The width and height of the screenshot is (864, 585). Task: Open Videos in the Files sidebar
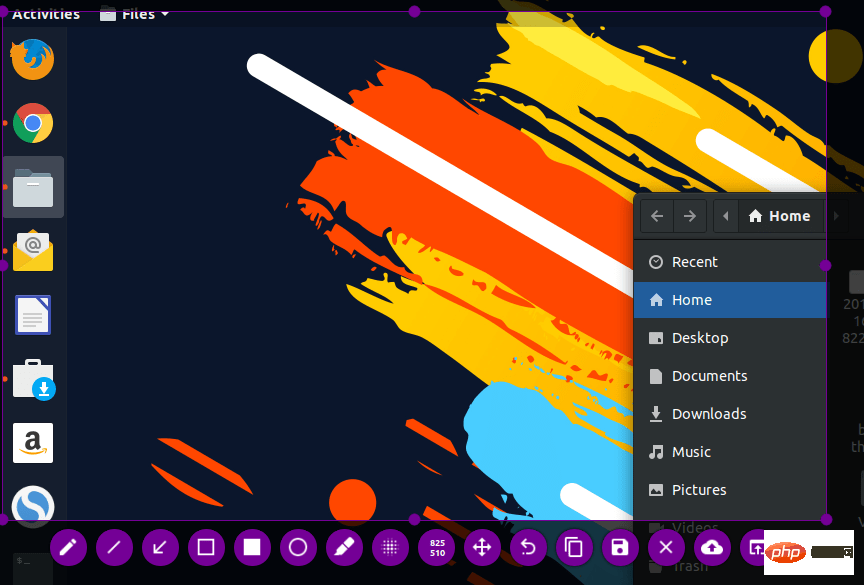730,528
